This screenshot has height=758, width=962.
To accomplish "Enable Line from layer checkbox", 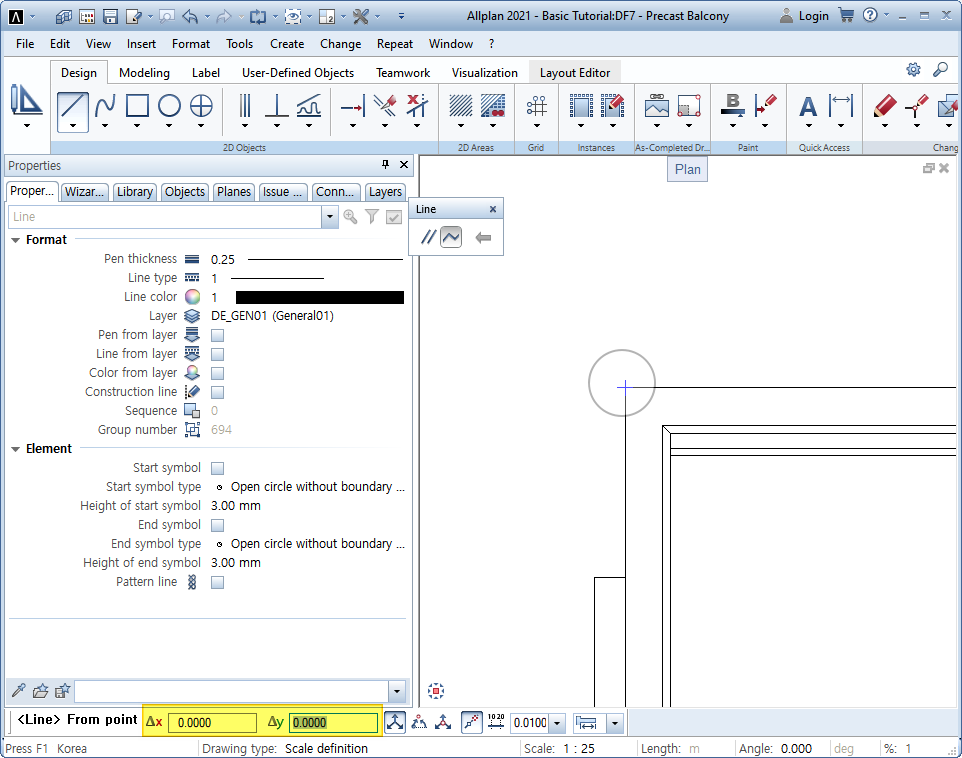I will (217, 354).
